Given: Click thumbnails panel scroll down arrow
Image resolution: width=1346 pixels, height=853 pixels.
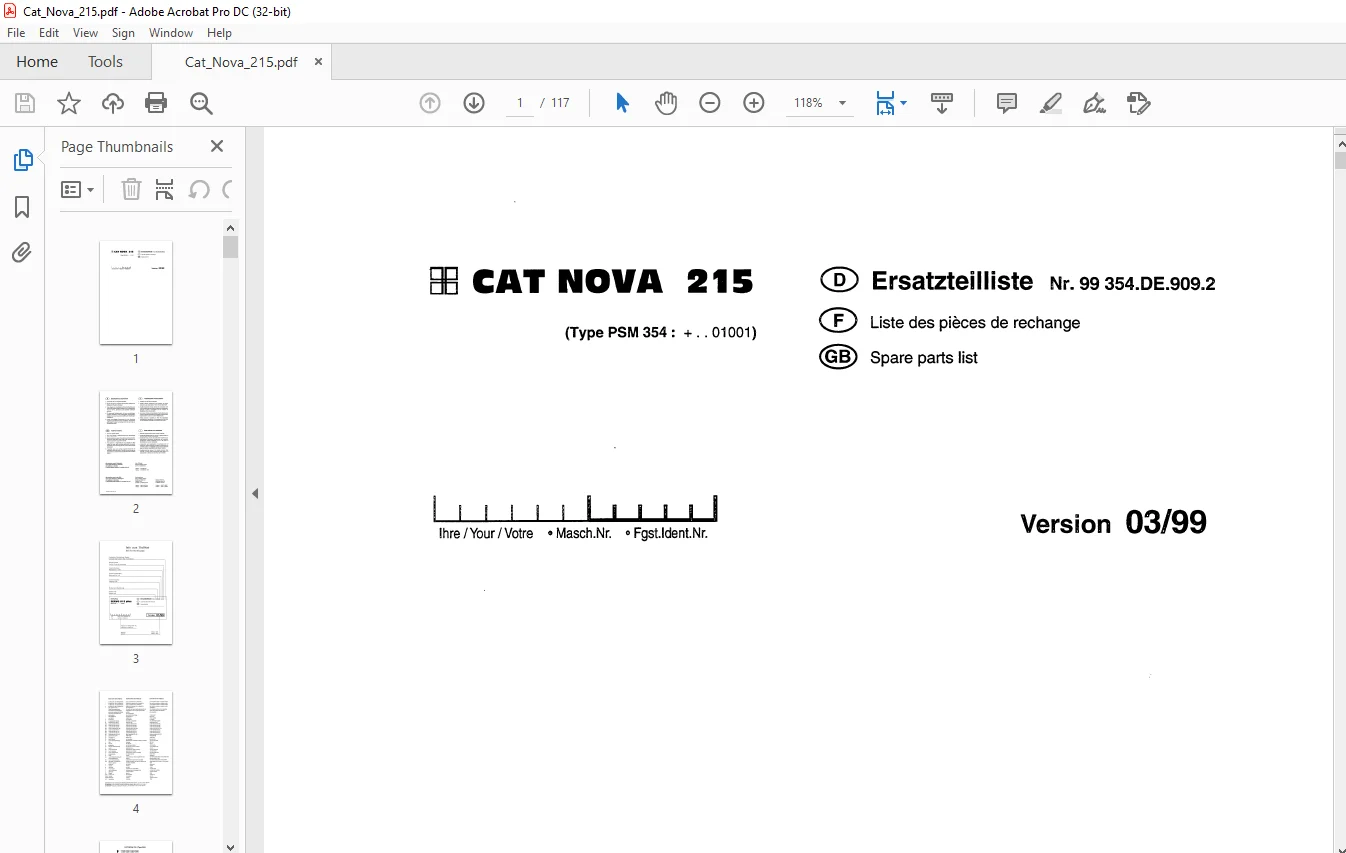Looking at the screenshot, I should coord(231,846).
